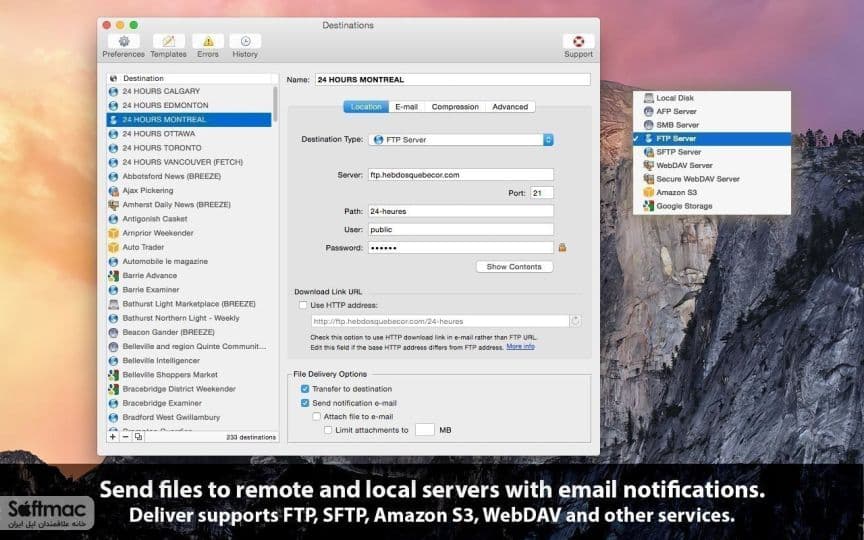Select 24 HOURS EDMONTON in list
Image resolution: width=864 pixels, height=540 pixels.
click(189, 105)
